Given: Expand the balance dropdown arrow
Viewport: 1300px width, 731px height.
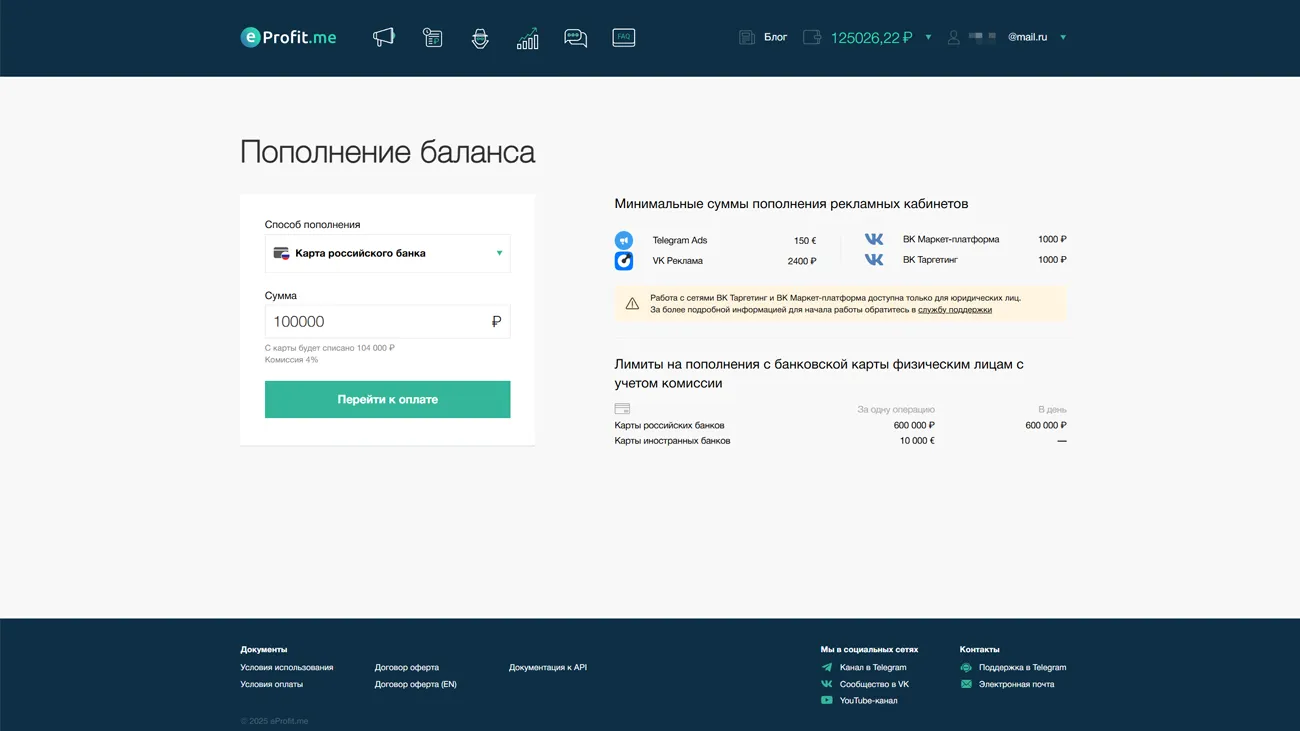Looking at the screenshot, I should 928,37.
